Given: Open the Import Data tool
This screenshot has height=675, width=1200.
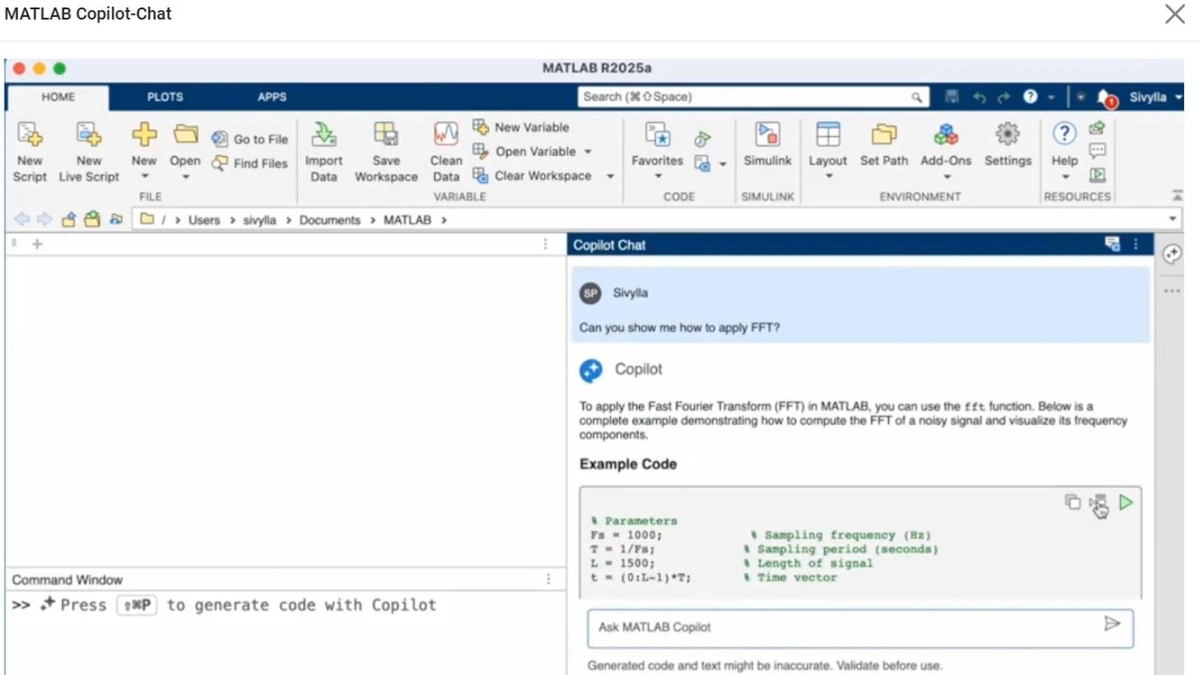Looking at the screenshot, I should (324, 152).
